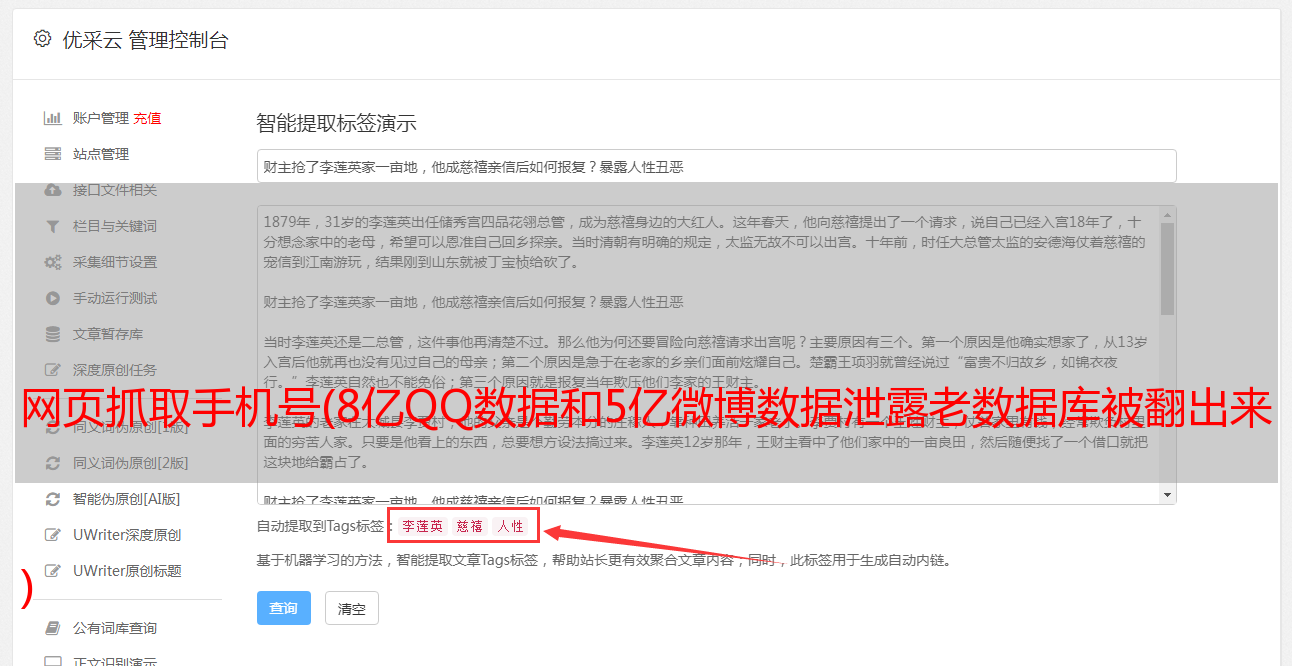Click the blue 查询 button

tap(284, 608)
